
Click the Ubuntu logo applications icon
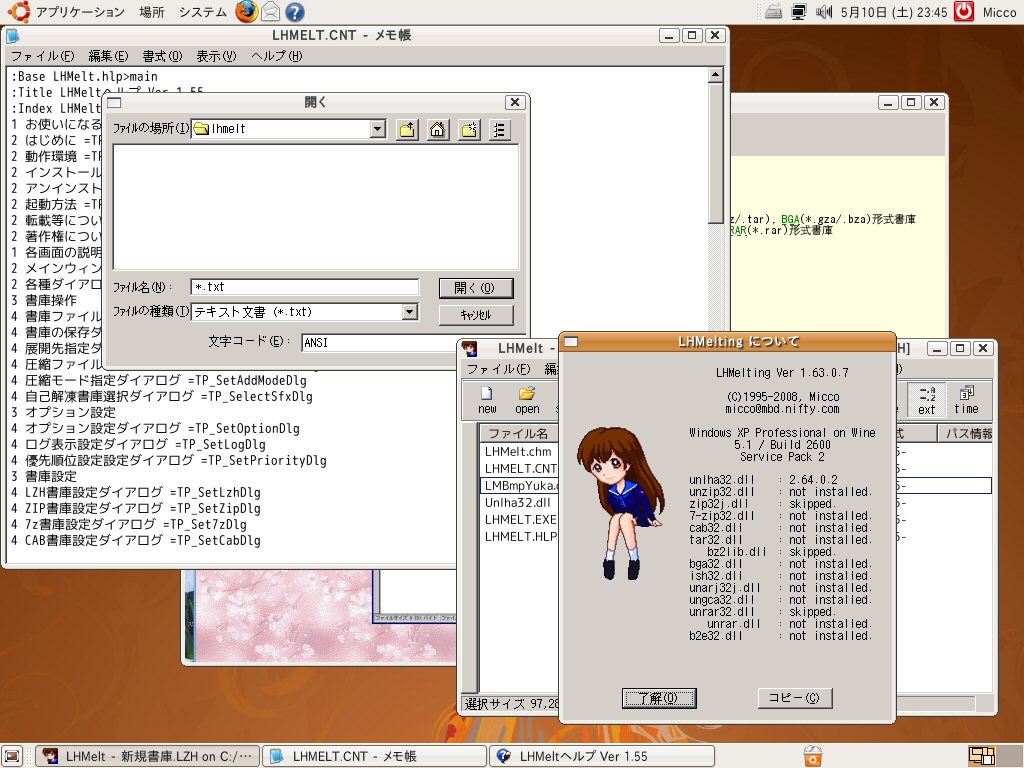[18, 12]
